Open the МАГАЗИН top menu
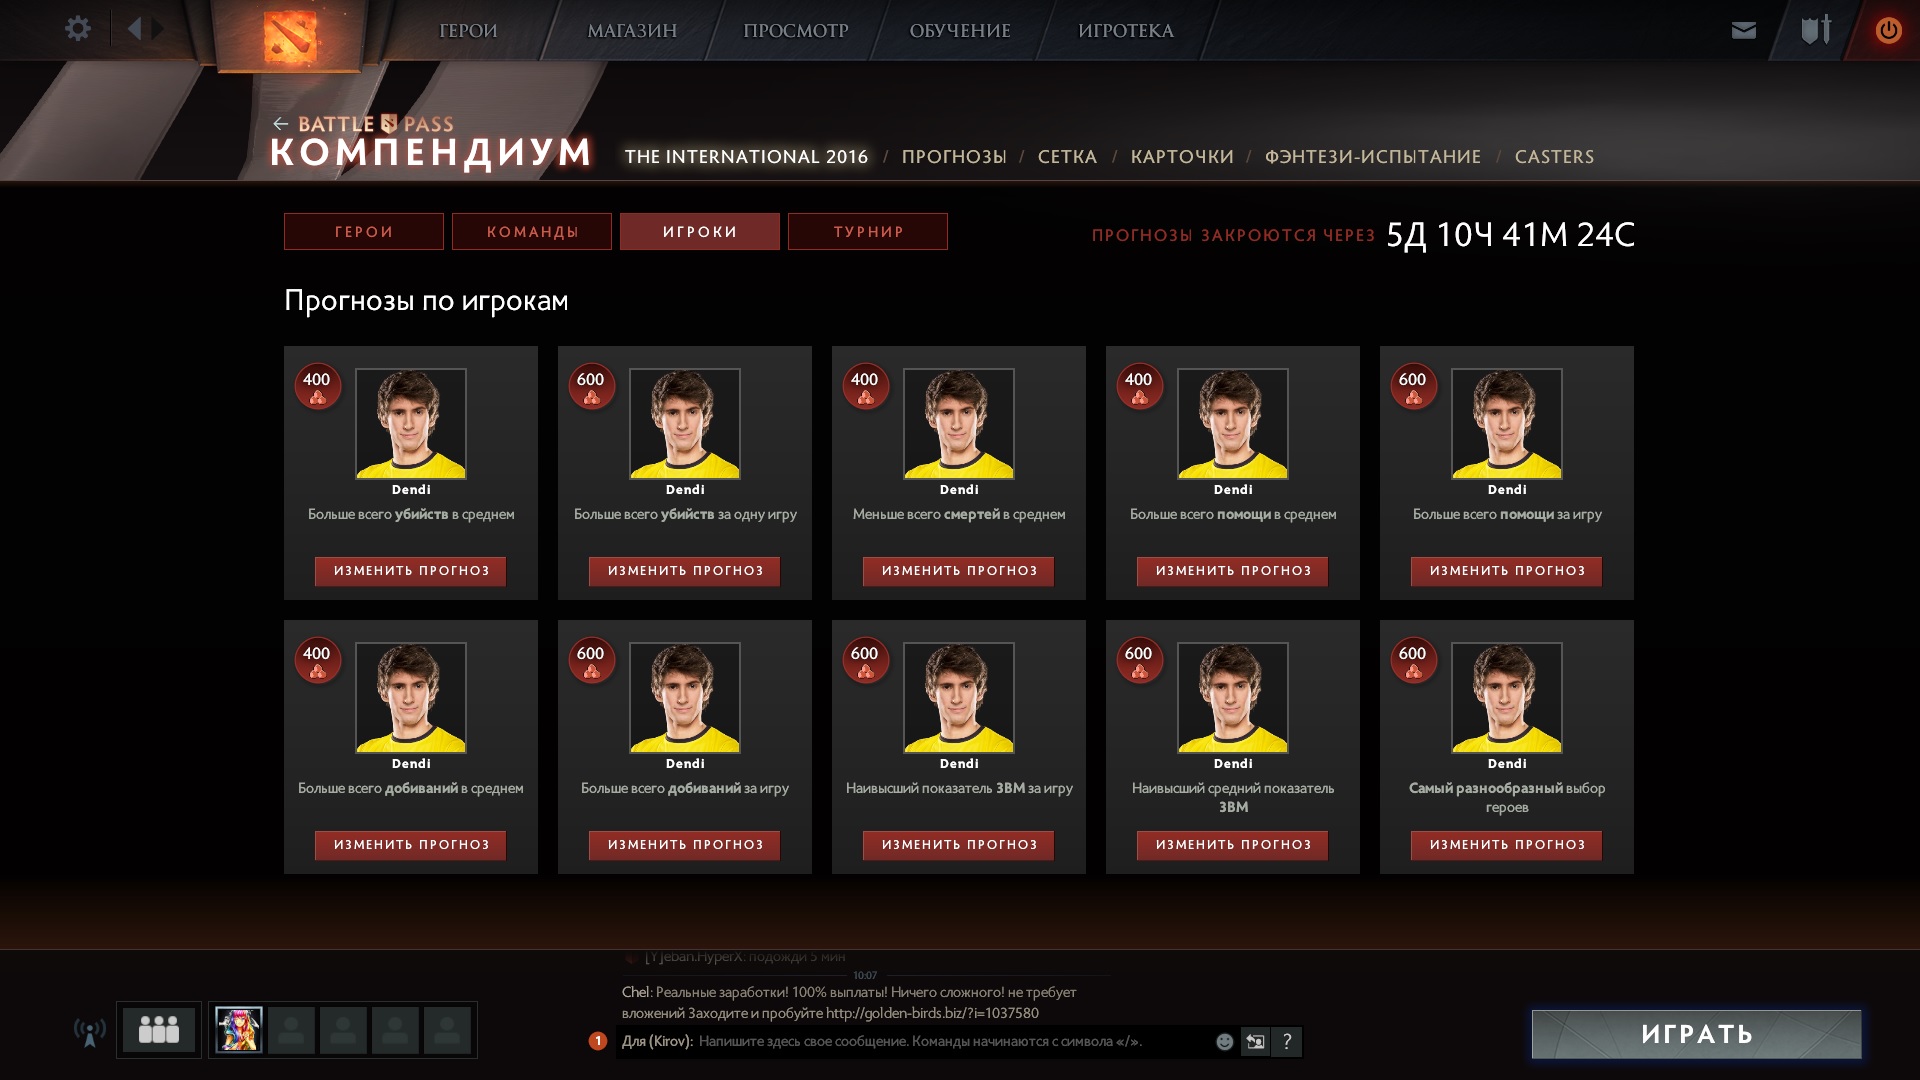Screen dimensions: 1920x1080 pos(632,31)
